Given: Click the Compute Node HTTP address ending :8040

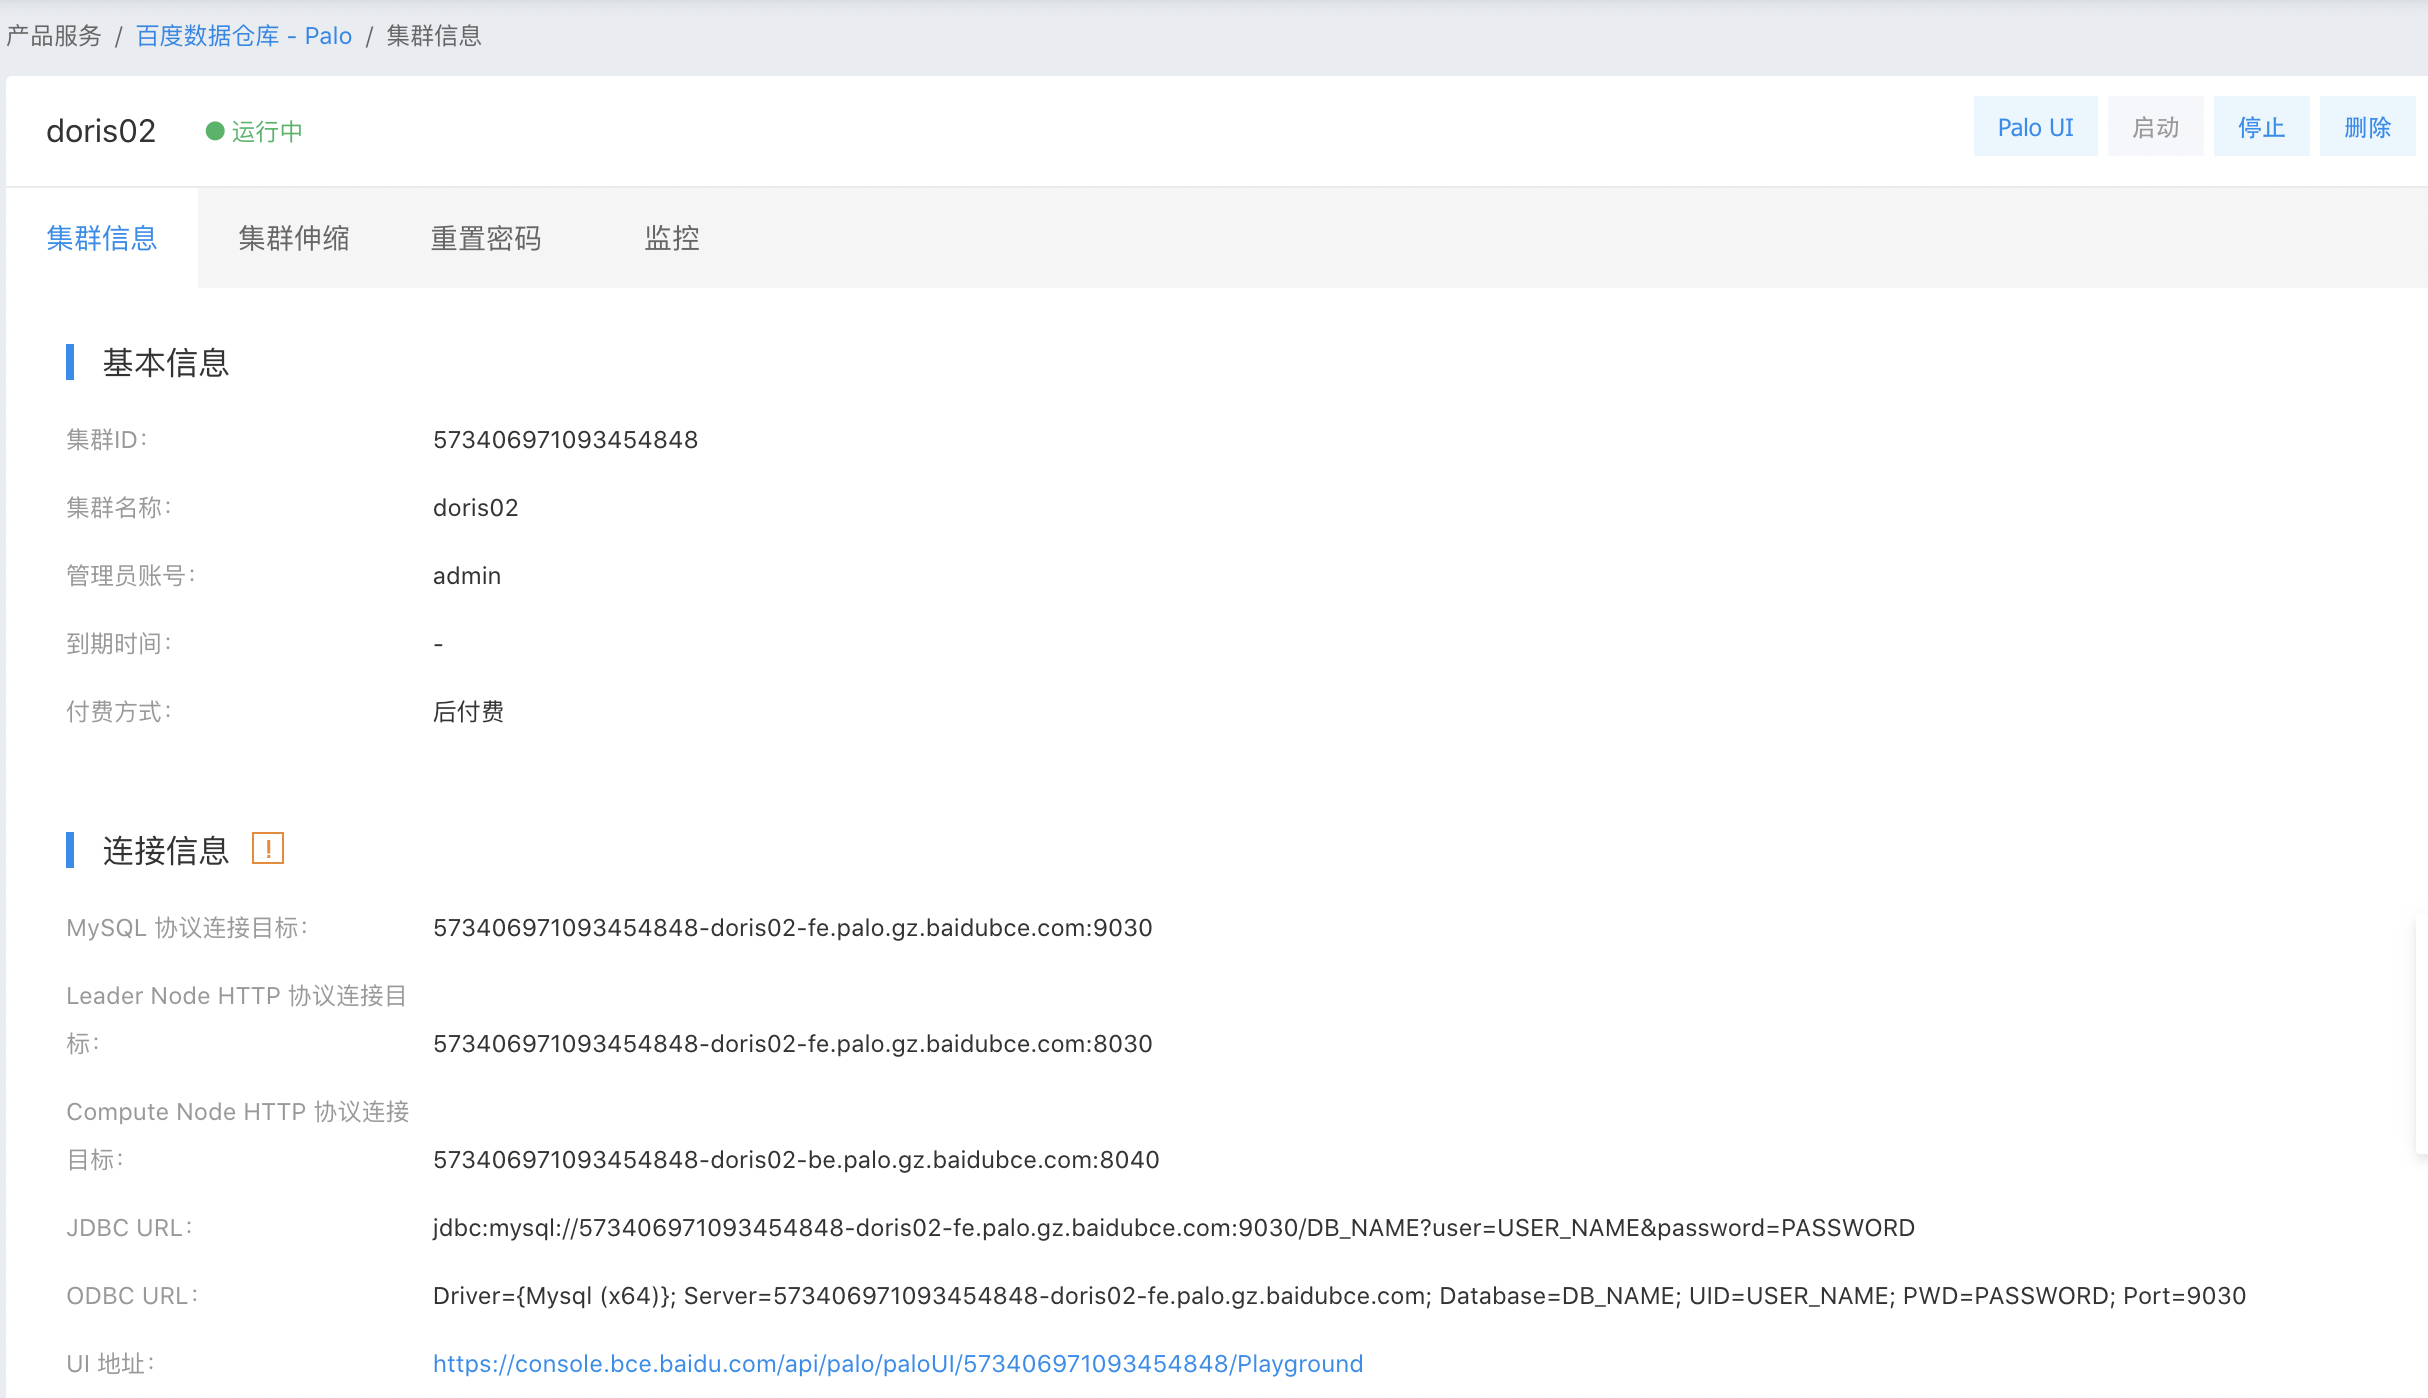Looking at the screenshot, I should [796, 1160].
